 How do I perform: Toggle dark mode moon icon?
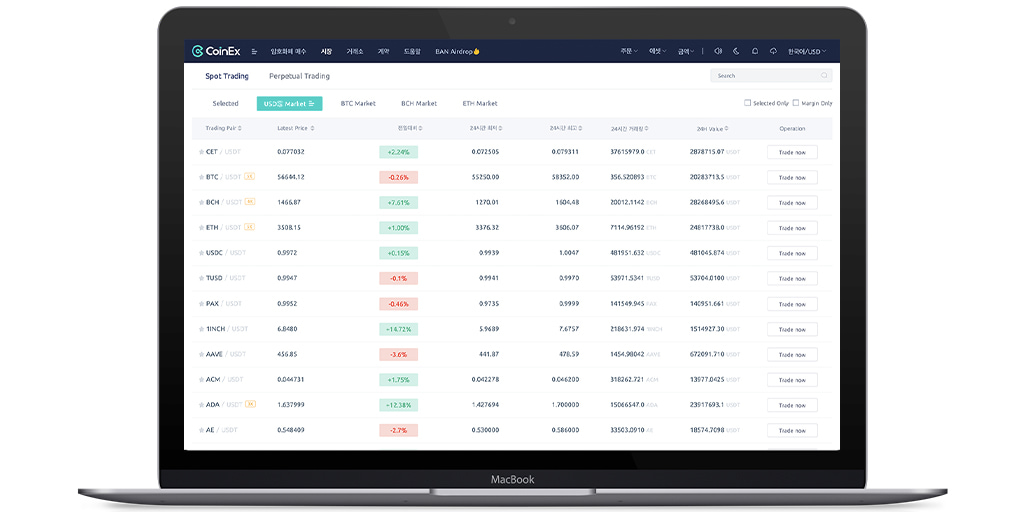pyautogui.click(x=736, y=51)
